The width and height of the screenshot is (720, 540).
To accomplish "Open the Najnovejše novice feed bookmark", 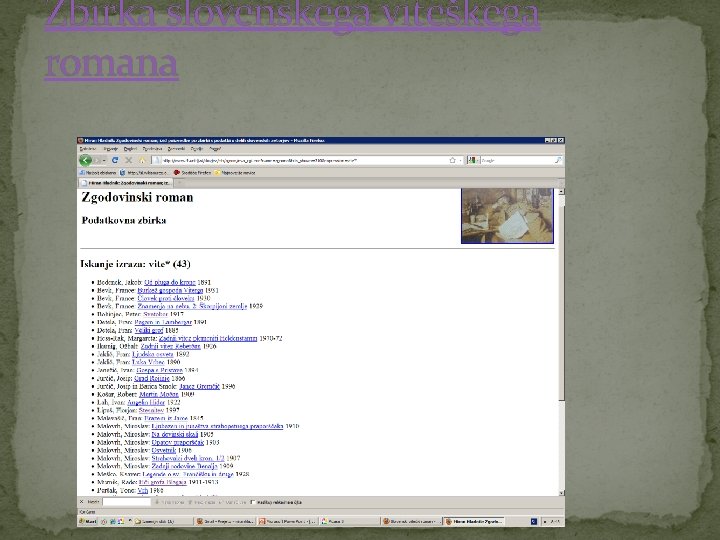I will [235, 173].
